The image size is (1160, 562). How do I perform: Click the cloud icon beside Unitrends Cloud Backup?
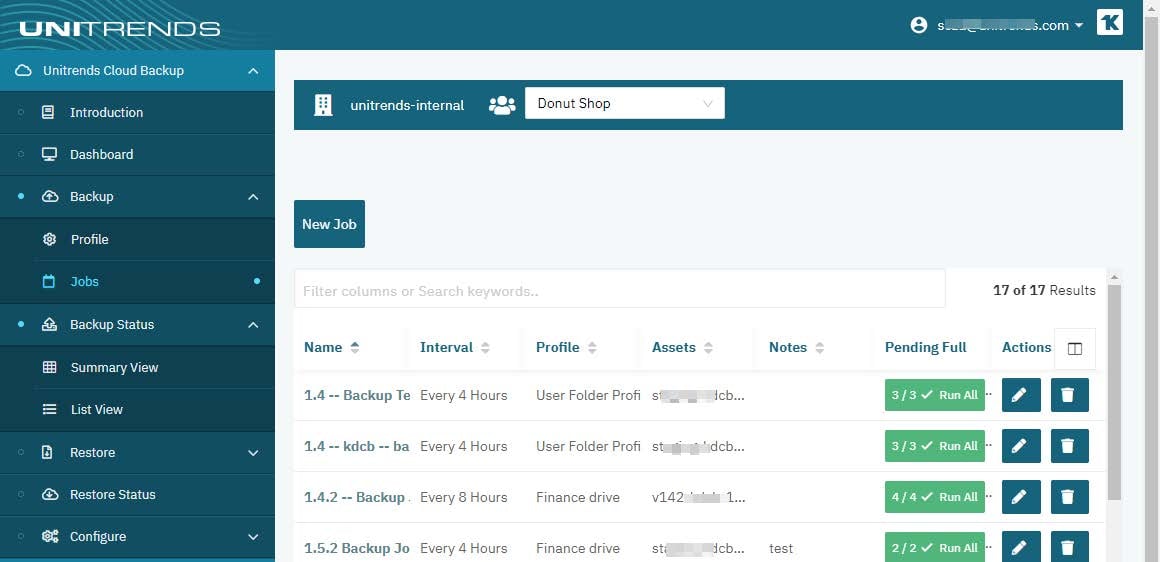(24, 70)
